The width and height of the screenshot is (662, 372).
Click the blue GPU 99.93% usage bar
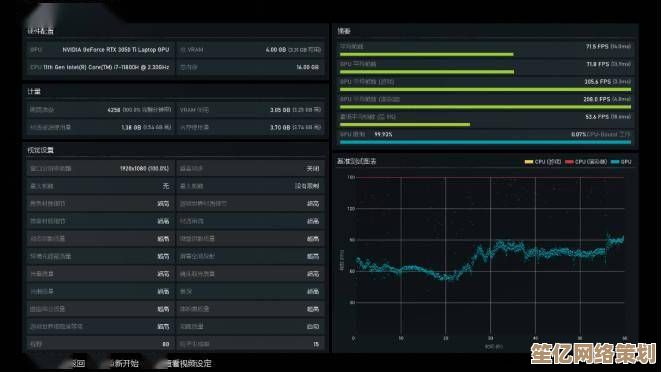click(486, 142)
